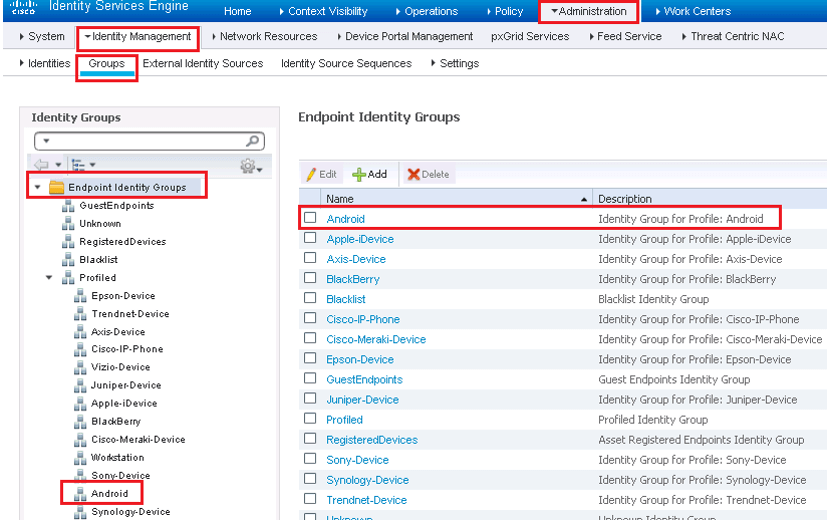Click the RegisteredDevices group icon in tree
The height and width of the screenshot is (527, 827).
tap(68, 242)
